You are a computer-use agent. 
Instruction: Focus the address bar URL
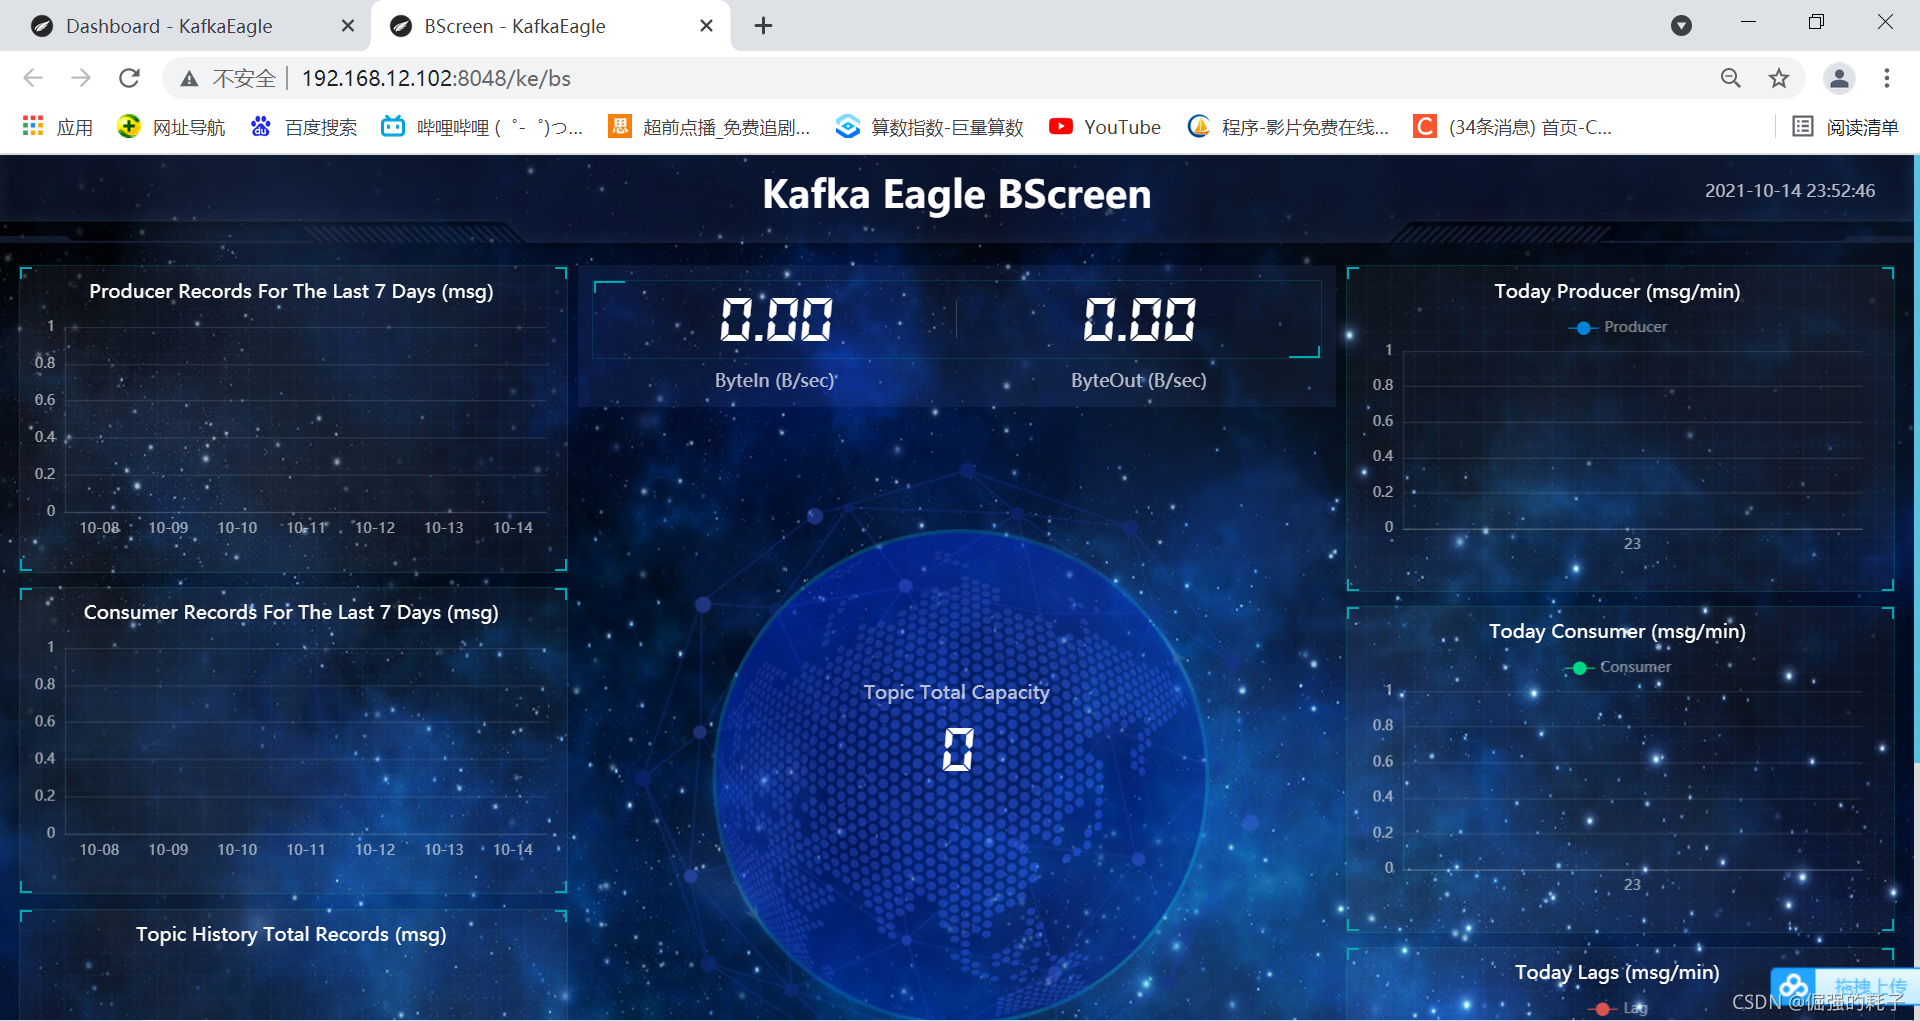tap(436, 78)
